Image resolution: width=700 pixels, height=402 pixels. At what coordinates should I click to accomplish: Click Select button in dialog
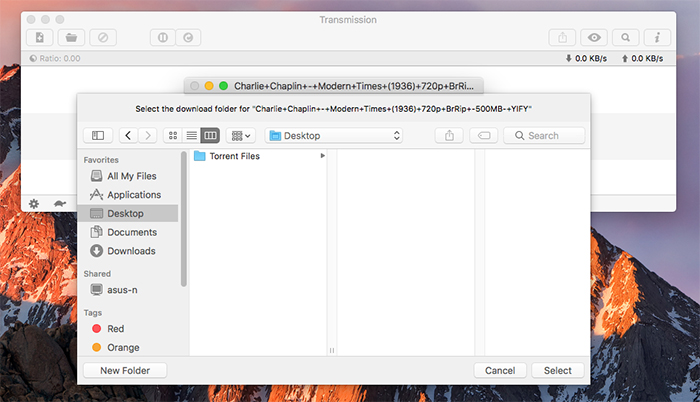558,370
